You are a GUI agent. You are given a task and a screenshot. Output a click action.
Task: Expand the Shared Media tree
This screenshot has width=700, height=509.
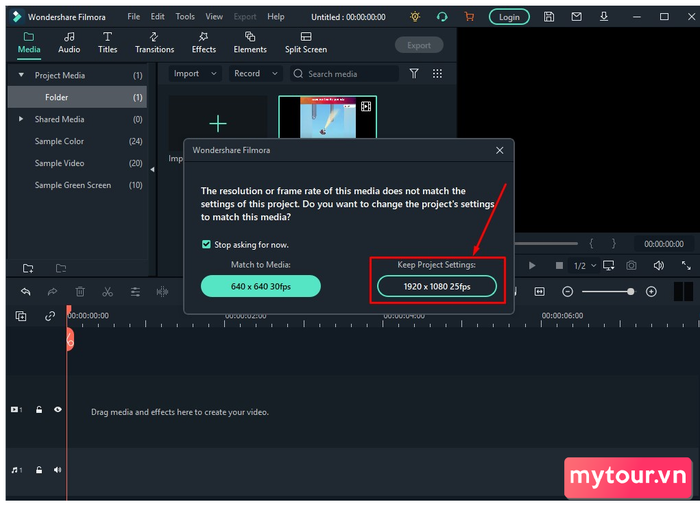pyautogui.click(x=21, y=119)
